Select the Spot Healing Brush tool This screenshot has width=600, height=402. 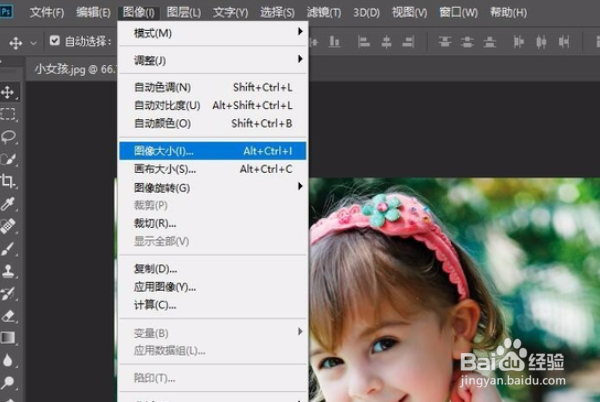tap(8, 226)
